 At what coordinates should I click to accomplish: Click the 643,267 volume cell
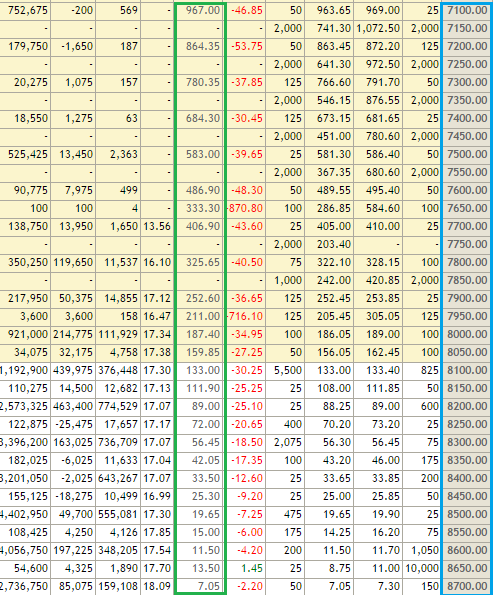tap(118, 479)
